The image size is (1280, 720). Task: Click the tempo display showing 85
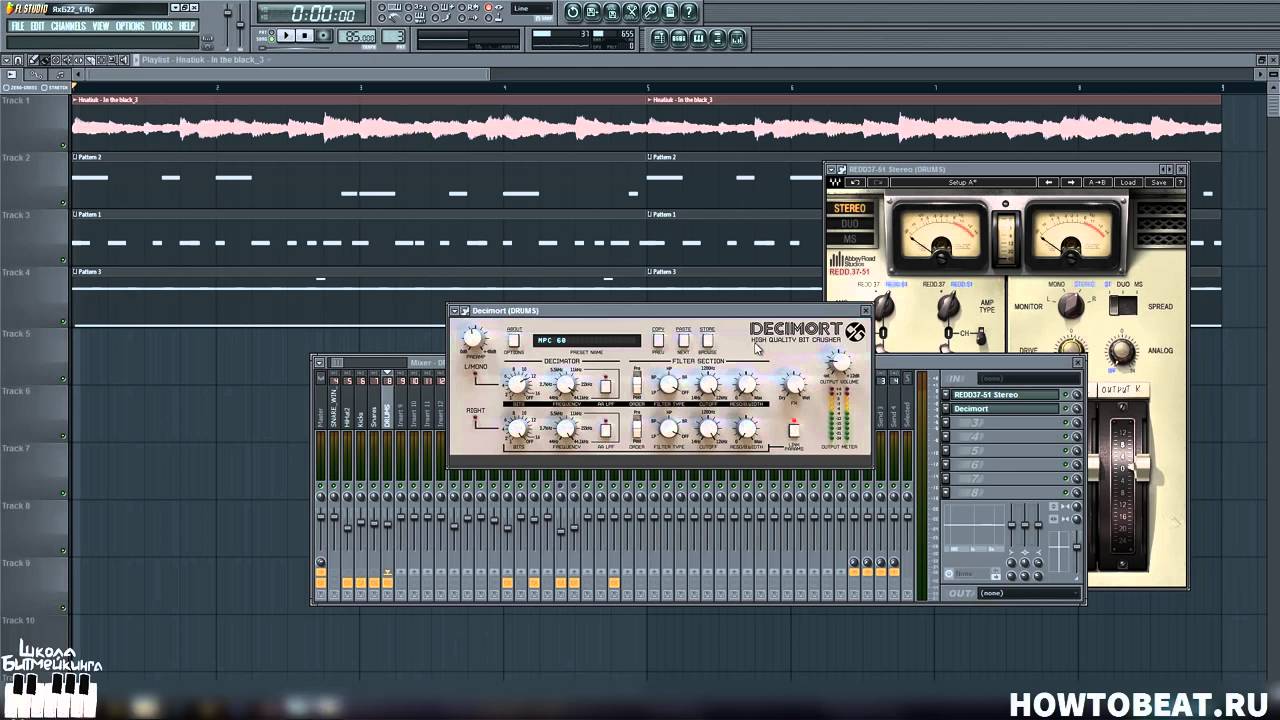coord(356,36)
